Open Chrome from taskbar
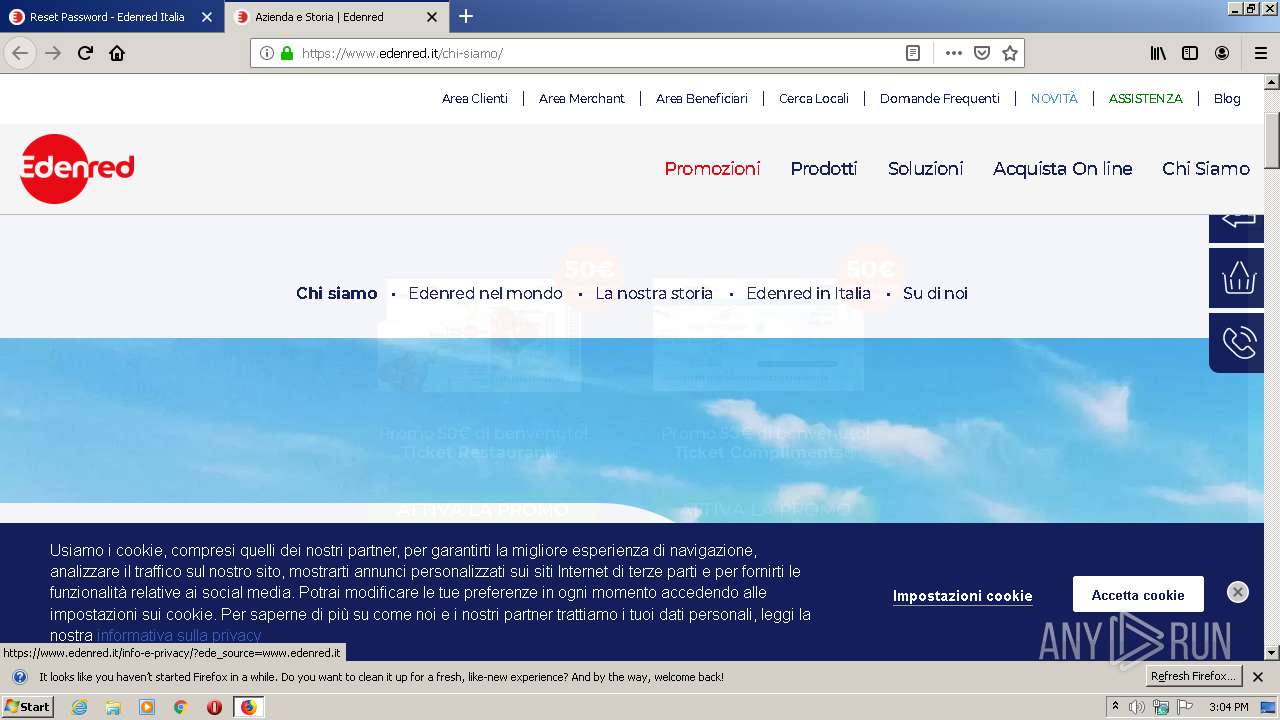 coord(181,707)
